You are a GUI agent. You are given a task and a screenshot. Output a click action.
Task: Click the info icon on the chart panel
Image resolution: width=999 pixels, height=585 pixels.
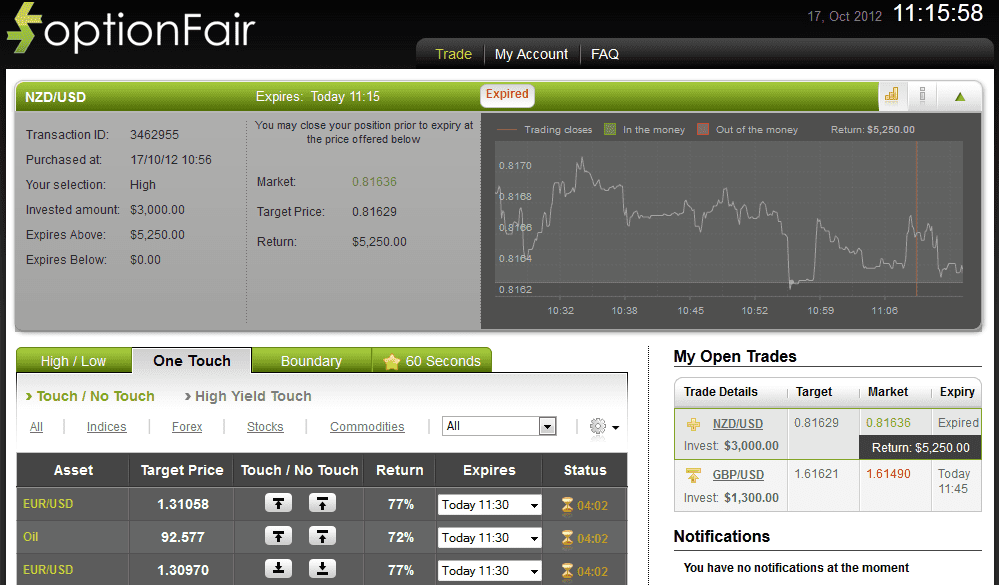922,95
